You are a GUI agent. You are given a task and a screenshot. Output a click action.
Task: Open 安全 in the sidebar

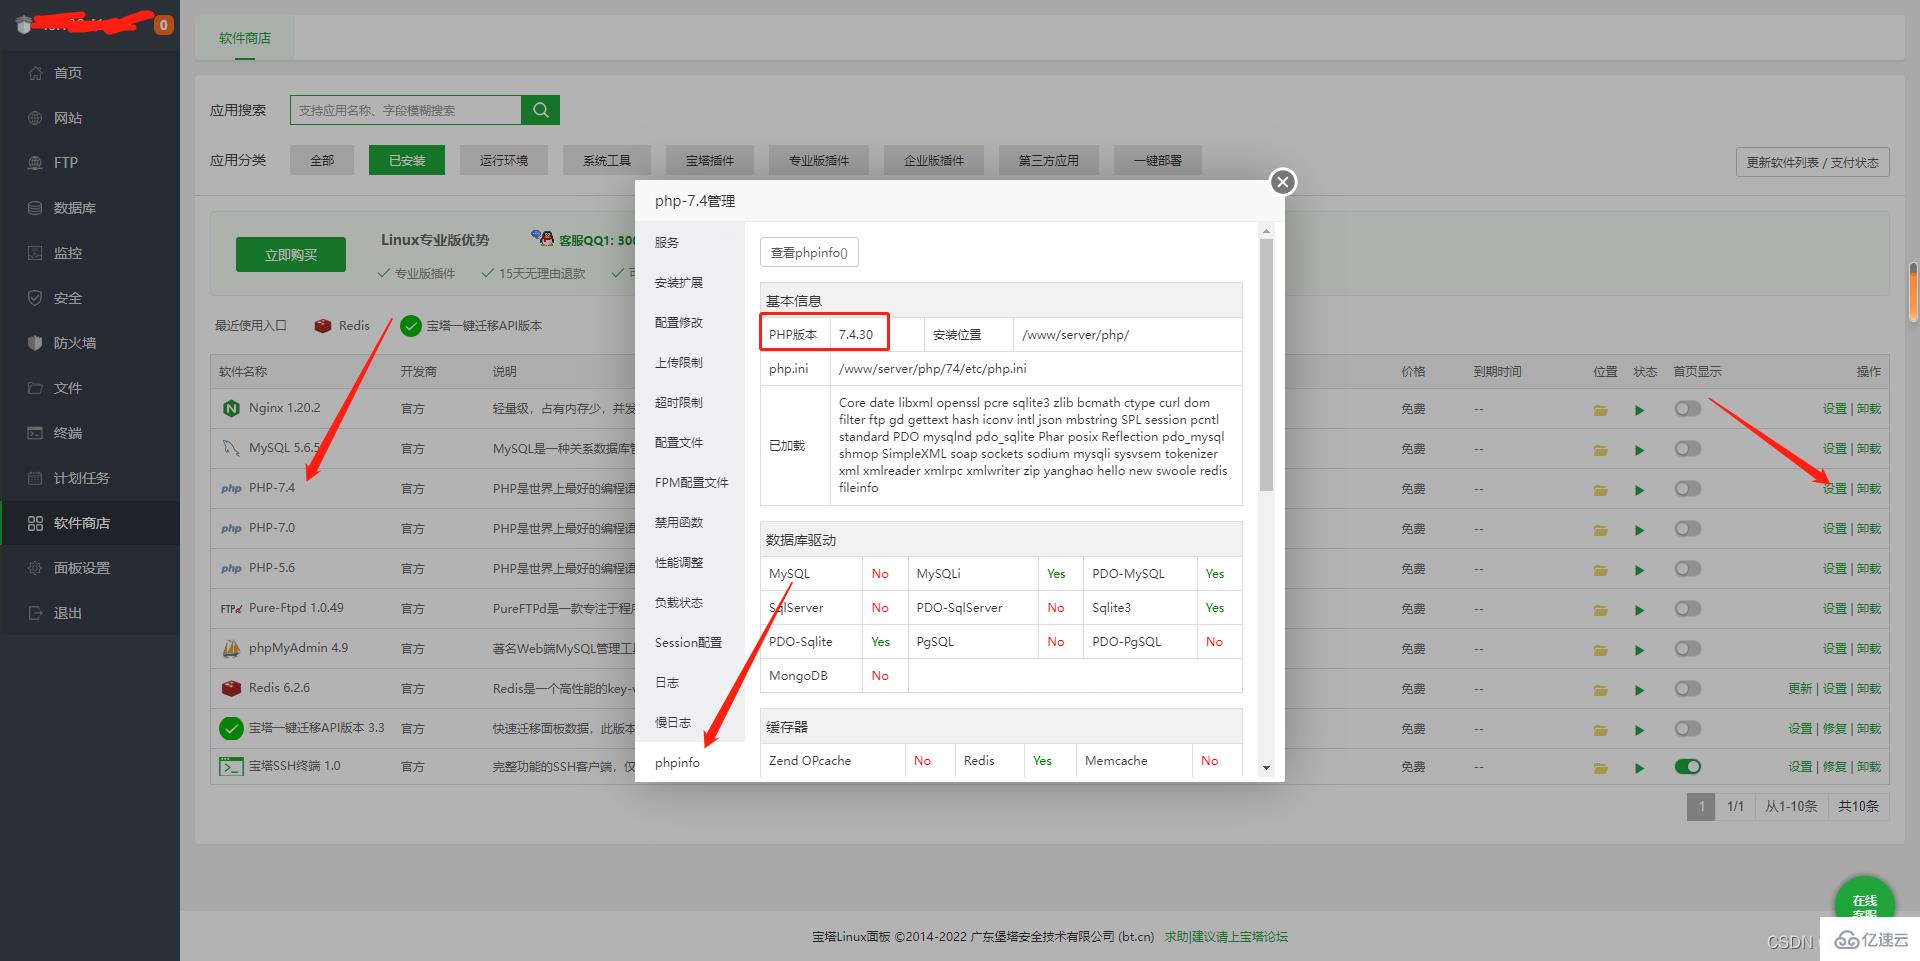click(68, 298)
